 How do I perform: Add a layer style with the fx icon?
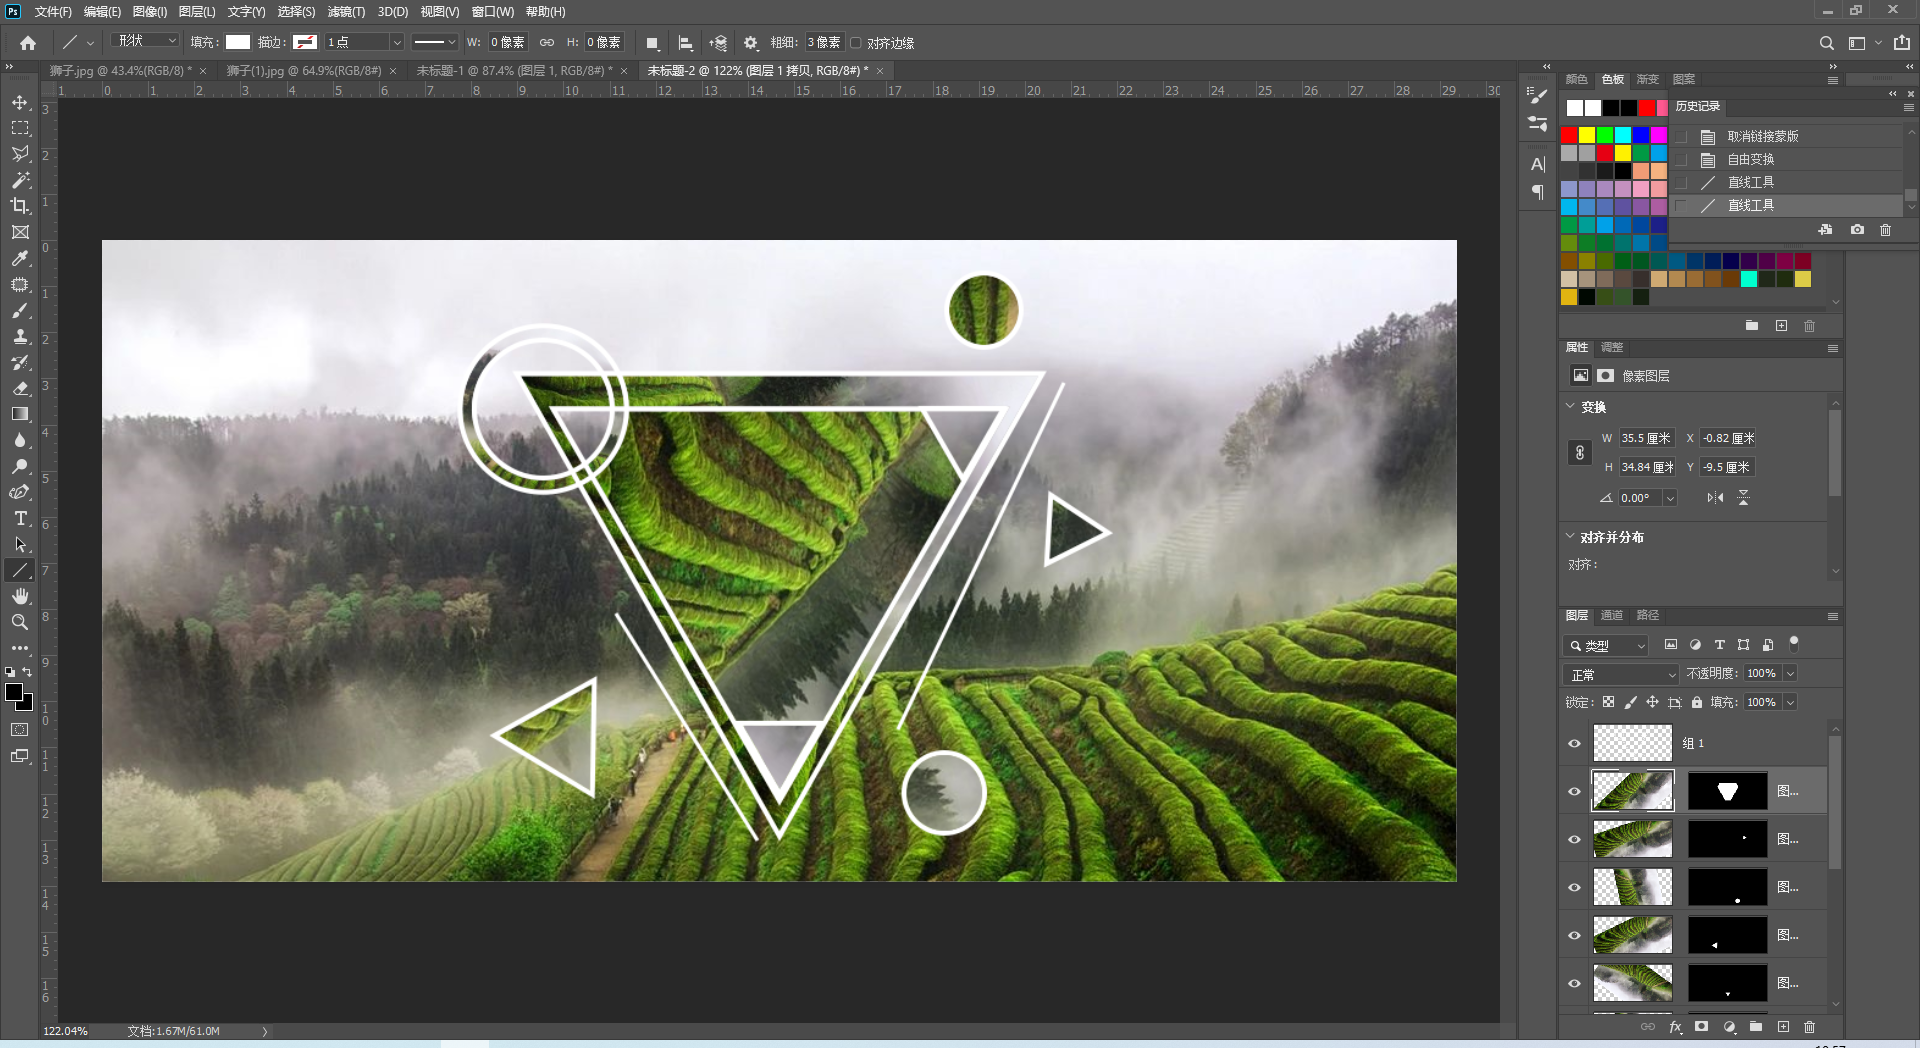(x=1676, y=1027)
